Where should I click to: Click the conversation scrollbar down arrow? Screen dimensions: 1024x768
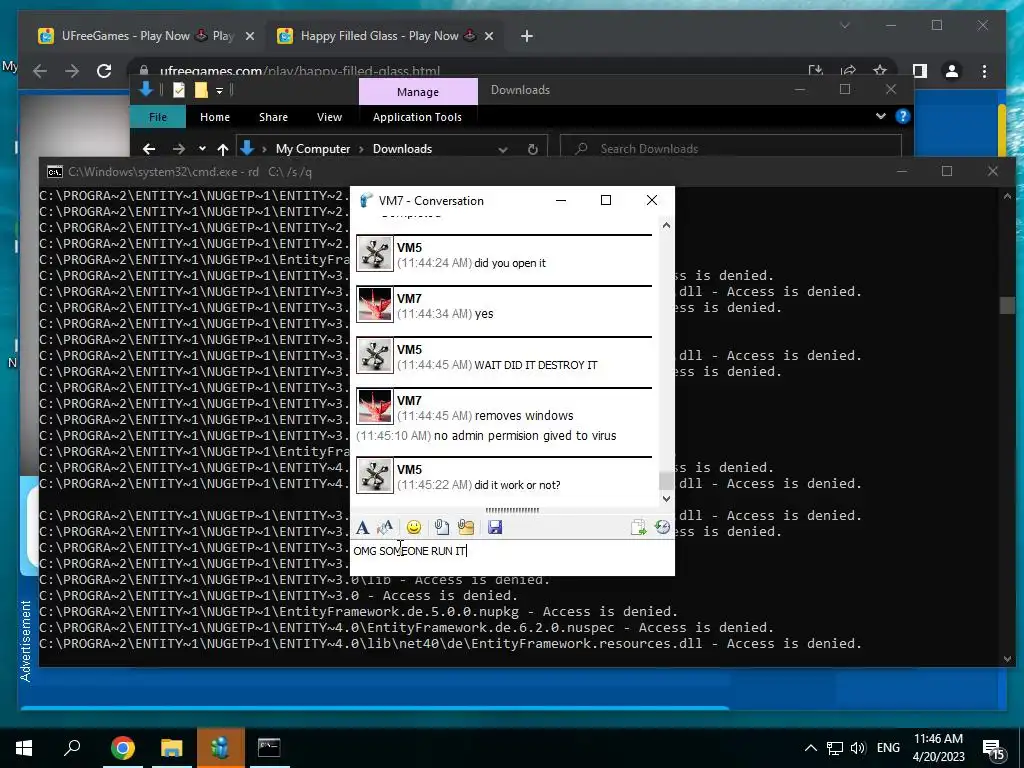point(666,498)
